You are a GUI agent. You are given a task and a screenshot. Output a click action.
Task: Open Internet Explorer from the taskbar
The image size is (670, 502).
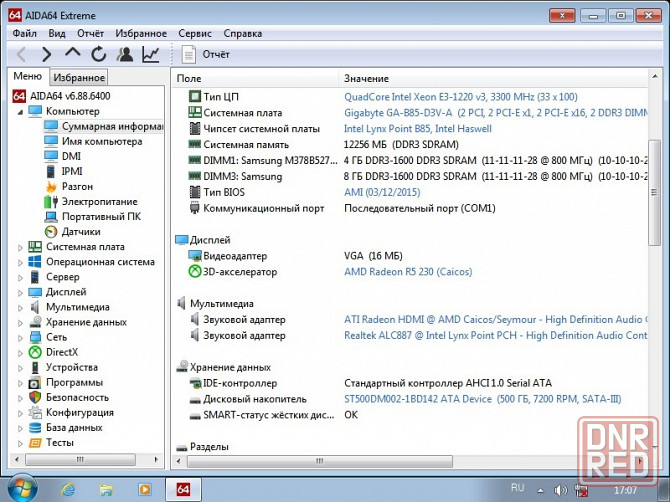coord(68,489)
